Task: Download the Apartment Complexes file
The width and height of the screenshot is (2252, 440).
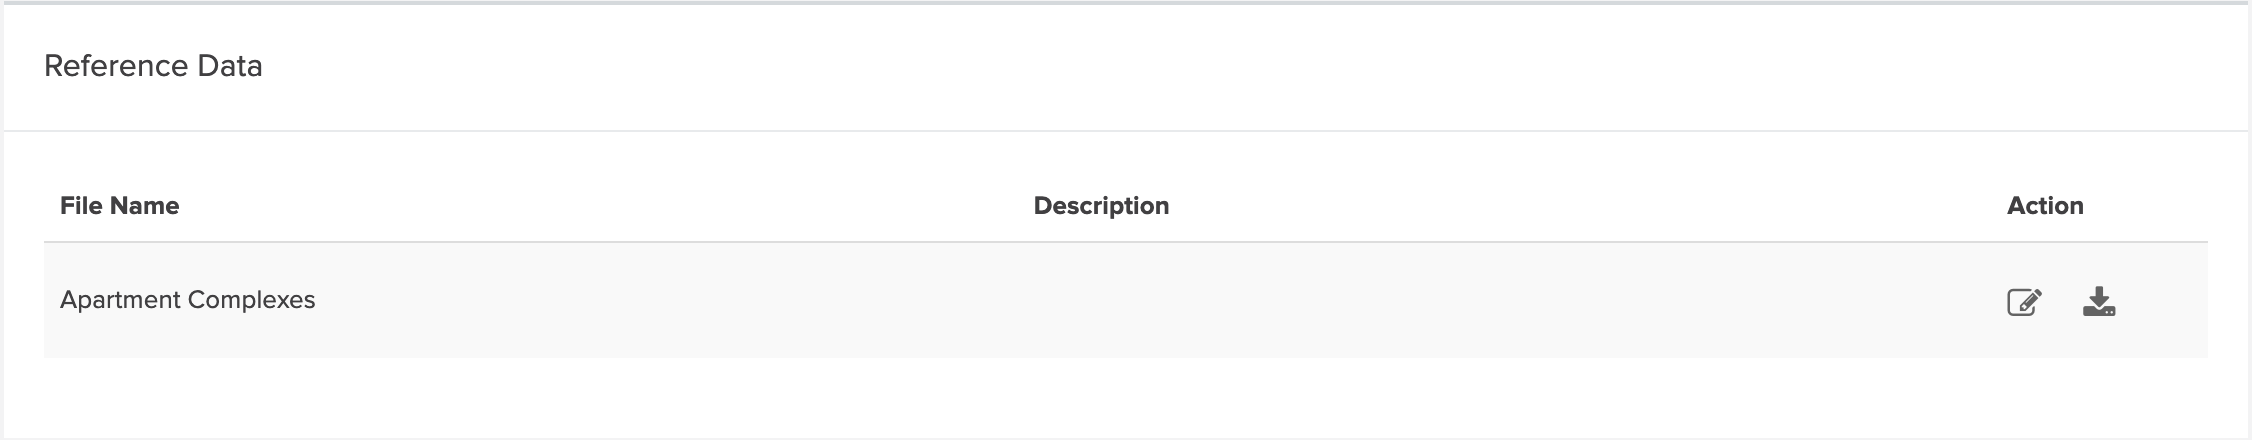Action: (2098, 301)
